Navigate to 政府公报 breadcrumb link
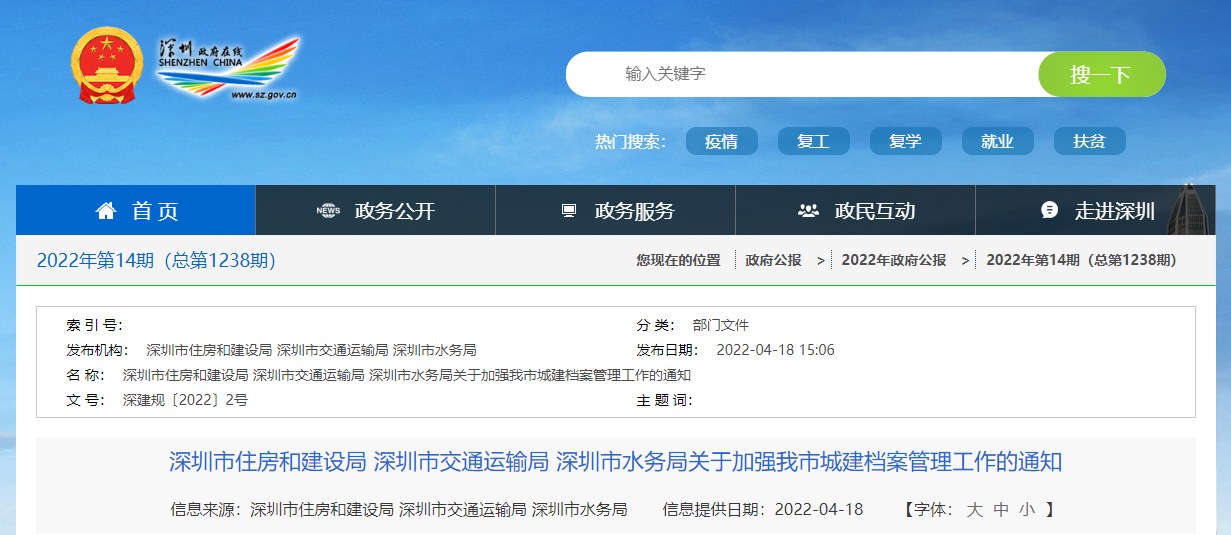The image size is (1231, 535). point(773,260)
